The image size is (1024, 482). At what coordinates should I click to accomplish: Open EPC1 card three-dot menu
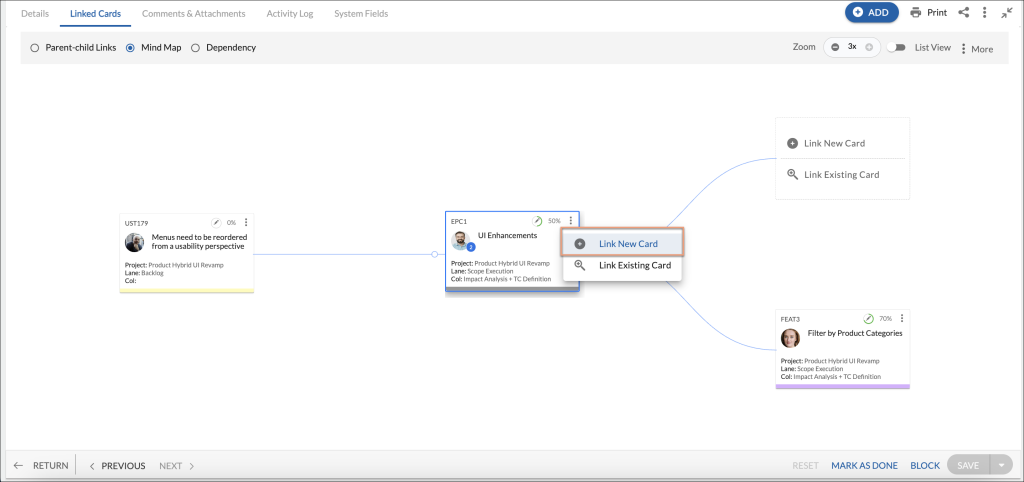click(571, 221)
